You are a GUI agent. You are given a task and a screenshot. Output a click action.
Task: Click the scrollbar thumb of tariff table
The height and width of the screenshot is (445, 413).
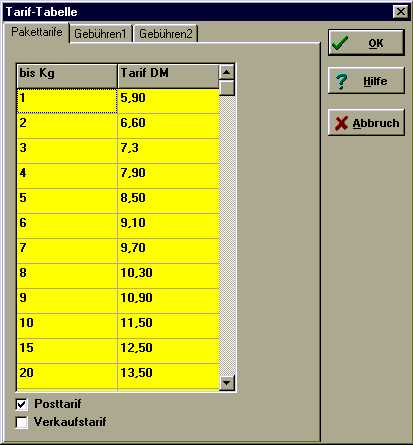227,88
